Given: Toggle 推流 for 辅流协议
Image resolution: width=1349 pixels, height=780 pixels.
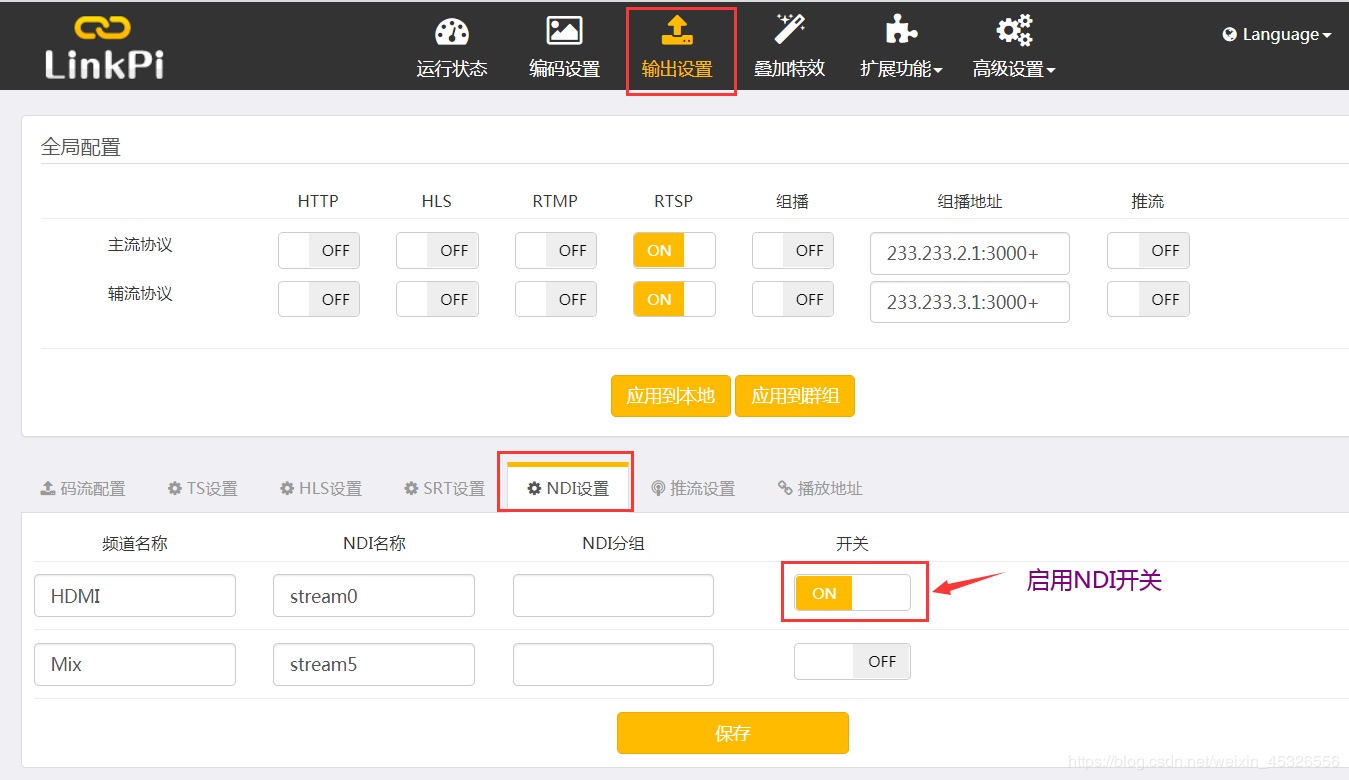Looking at the screenshot, I should 1148,299.
